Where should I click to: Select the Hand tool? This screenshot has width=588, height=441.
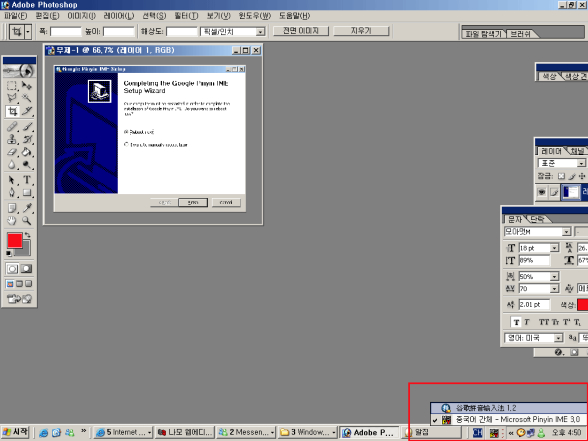12,220
